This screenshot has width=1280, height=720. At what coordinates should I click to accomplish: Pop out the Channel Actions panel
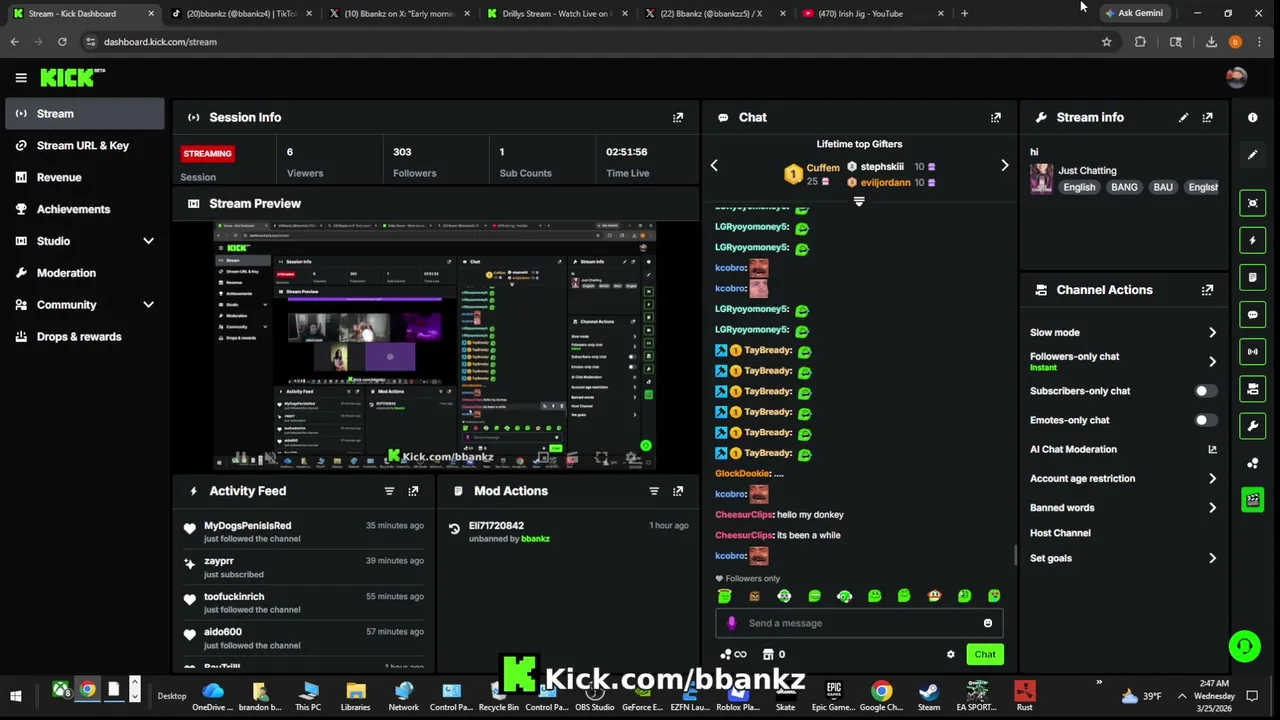(x=1208, y=290)
